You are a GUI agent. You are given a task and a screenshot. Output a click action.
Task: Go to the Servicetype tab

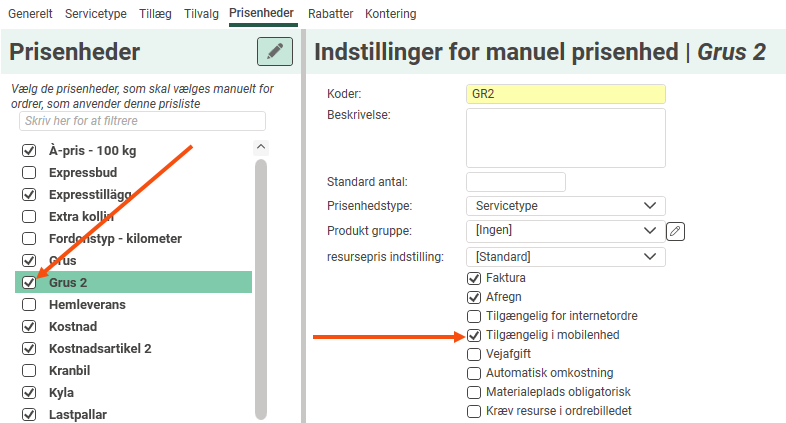click(x=95, y=14)
